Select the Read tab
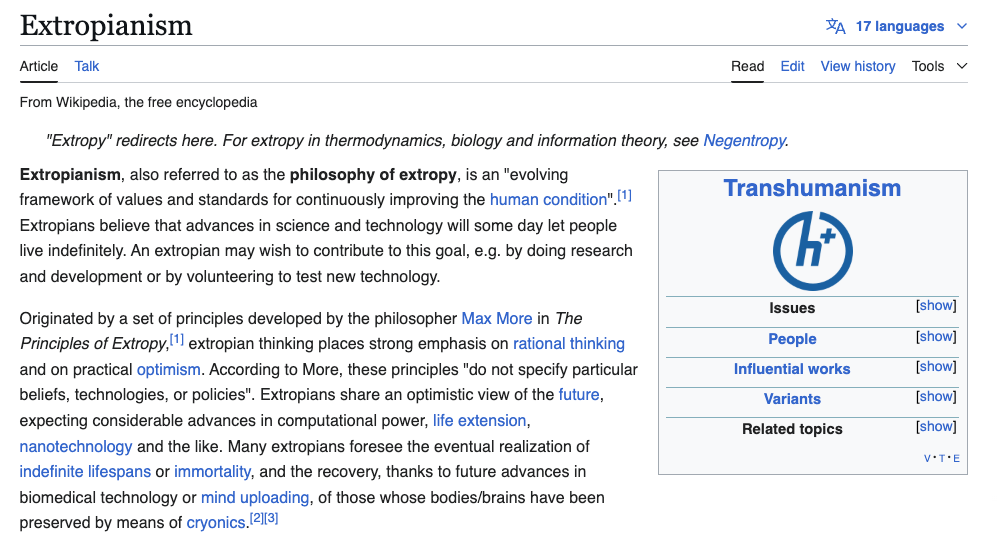Screen dimensions: 997x553 747,66
